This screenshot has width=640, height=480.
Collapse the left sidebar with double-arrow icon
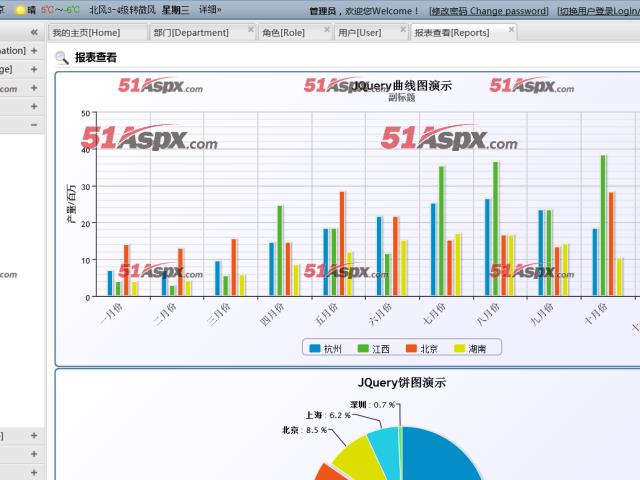tap(34, 32)
